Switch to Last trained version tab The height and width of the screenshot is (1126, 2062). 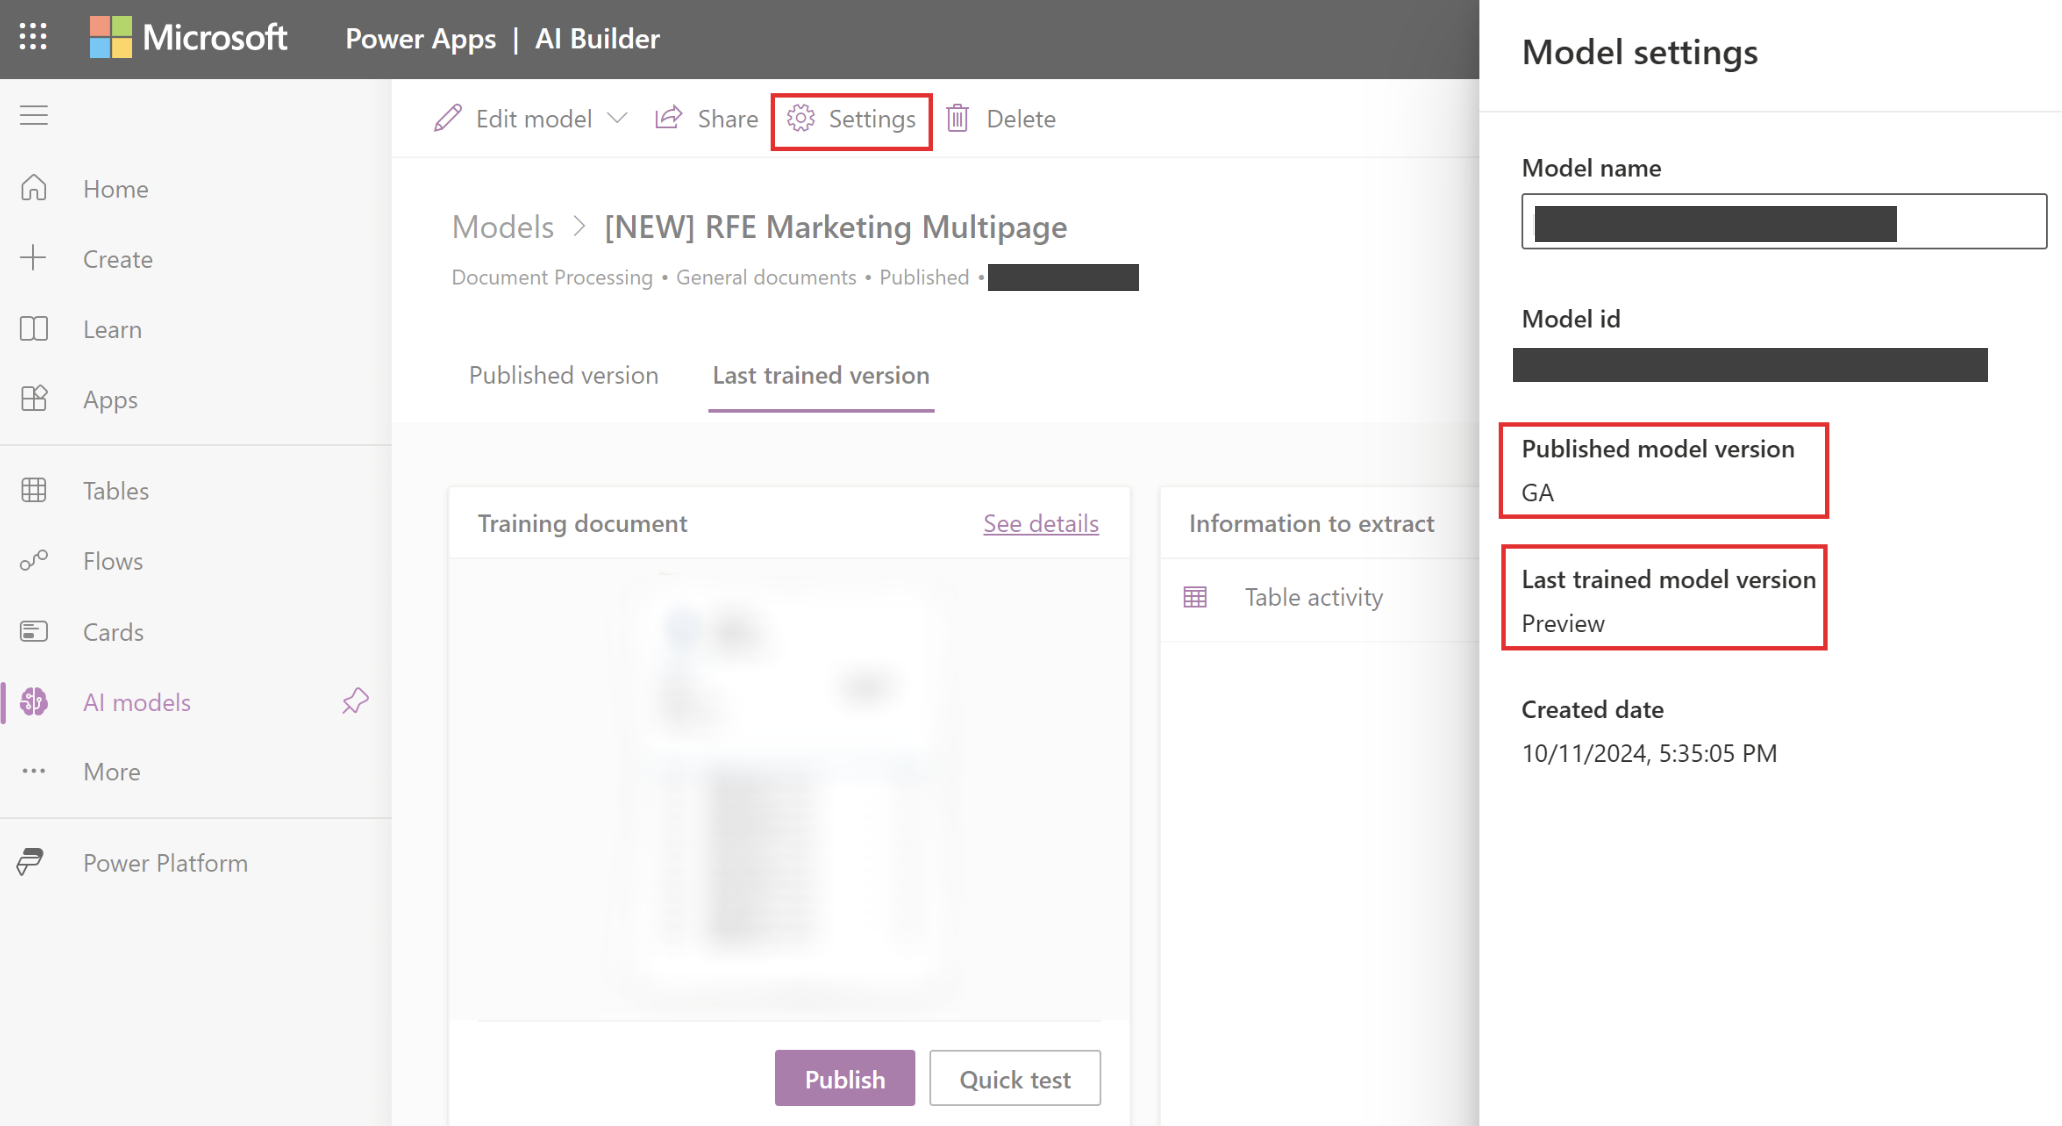[x=821, y=374]
